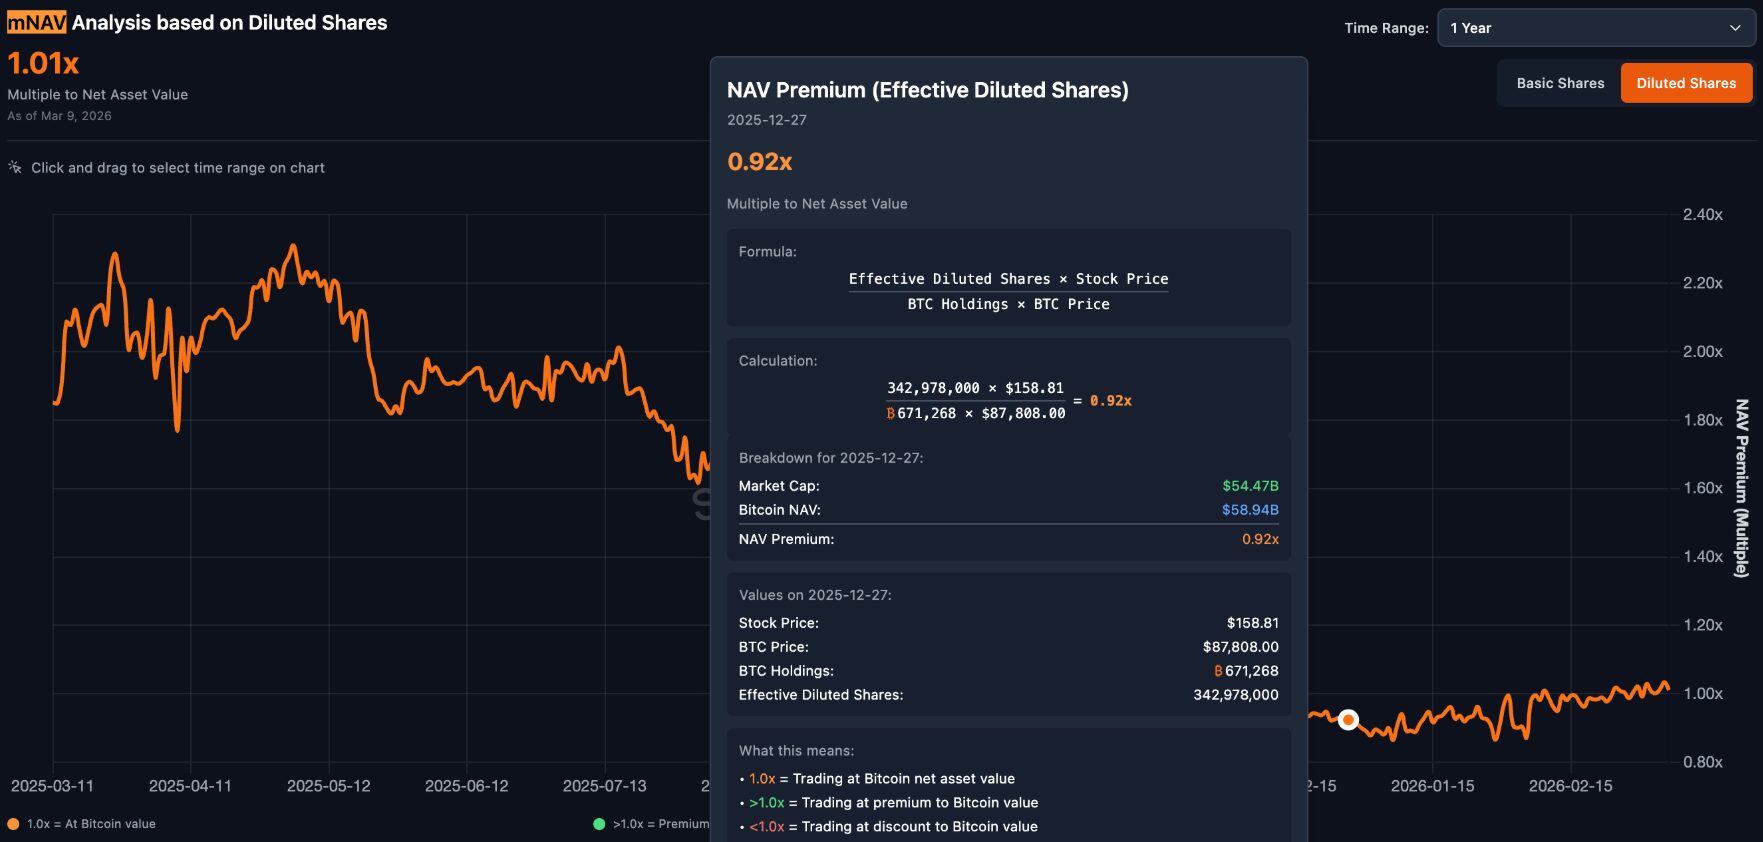Click green legend dot for Premium
This screenshot has height=842, width=1763.
[599, 824]
